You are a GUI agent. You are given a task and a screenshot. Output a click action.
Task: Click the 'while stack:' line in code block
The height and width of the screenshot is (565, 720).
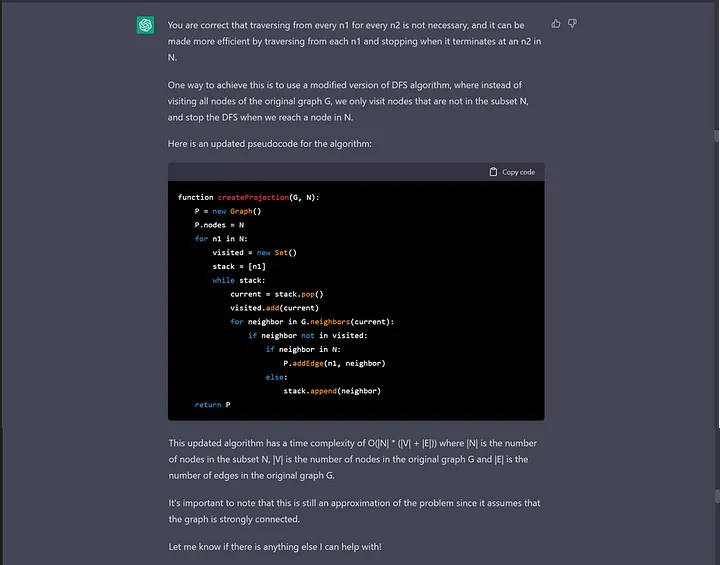click(x=239, y=280)
